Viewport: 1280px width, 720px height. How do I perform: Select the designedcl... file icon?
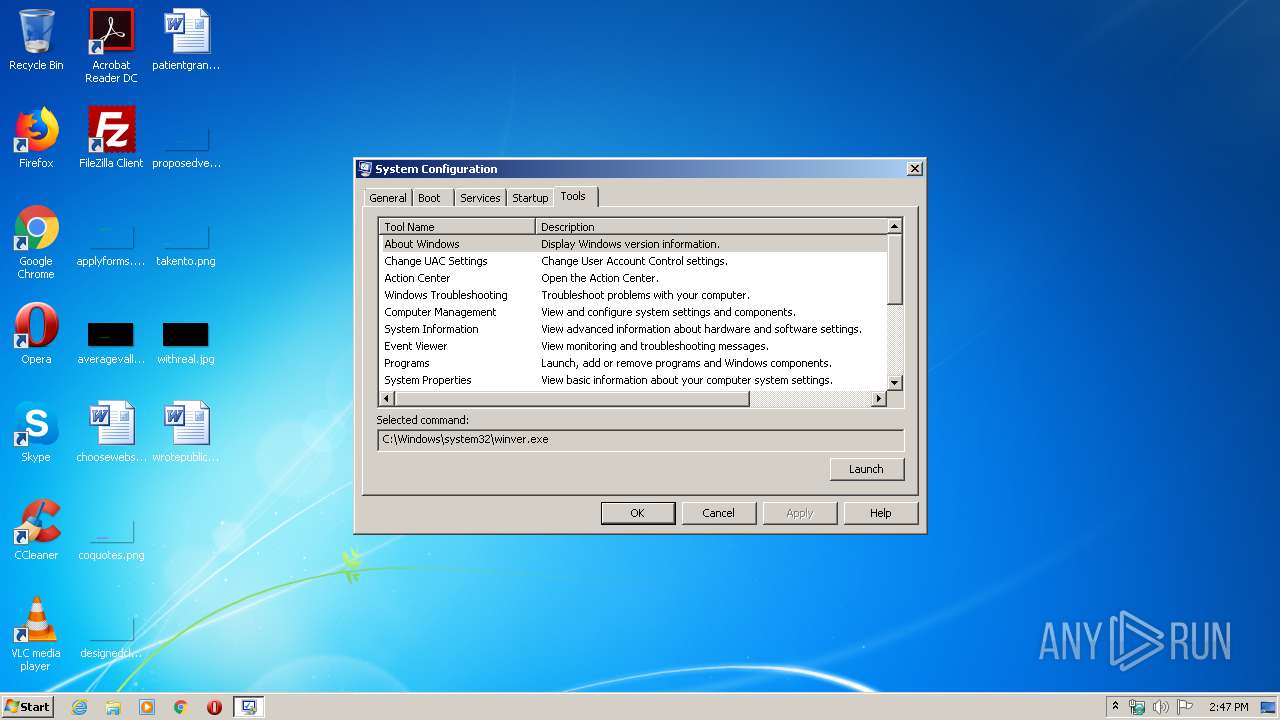111,637
